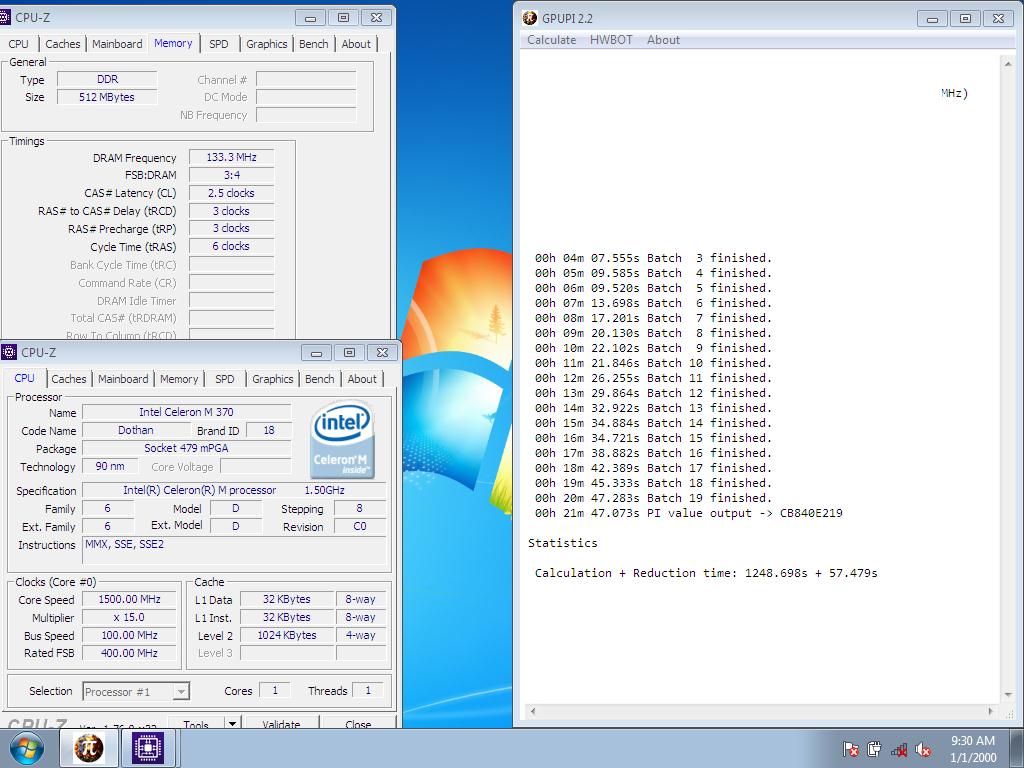Click the Batch 19 finished line
Image resolution: width=1024 pixels, height=768 pixels.
pyautogui.click(x=654, y=498)
